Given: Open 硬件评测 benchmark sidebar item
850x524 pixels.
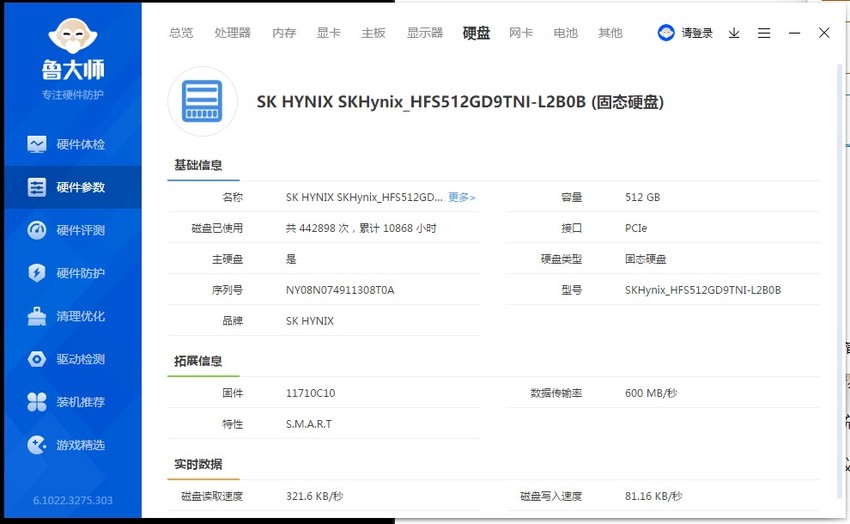Looking at the screenshot, I should (73, 230).
